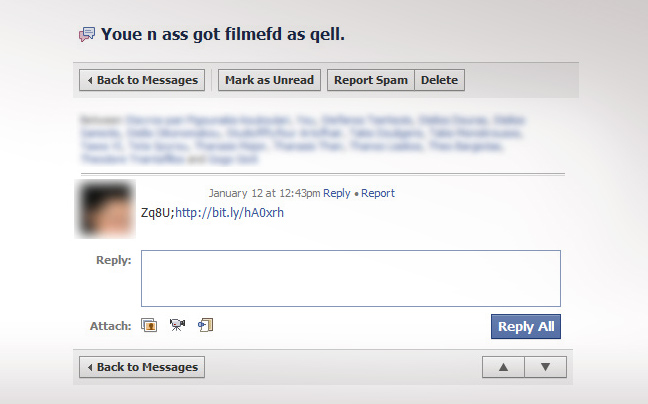648x404 pixels.
Task: Click the blurred recipients name list
Action: [x=303, y=140]
